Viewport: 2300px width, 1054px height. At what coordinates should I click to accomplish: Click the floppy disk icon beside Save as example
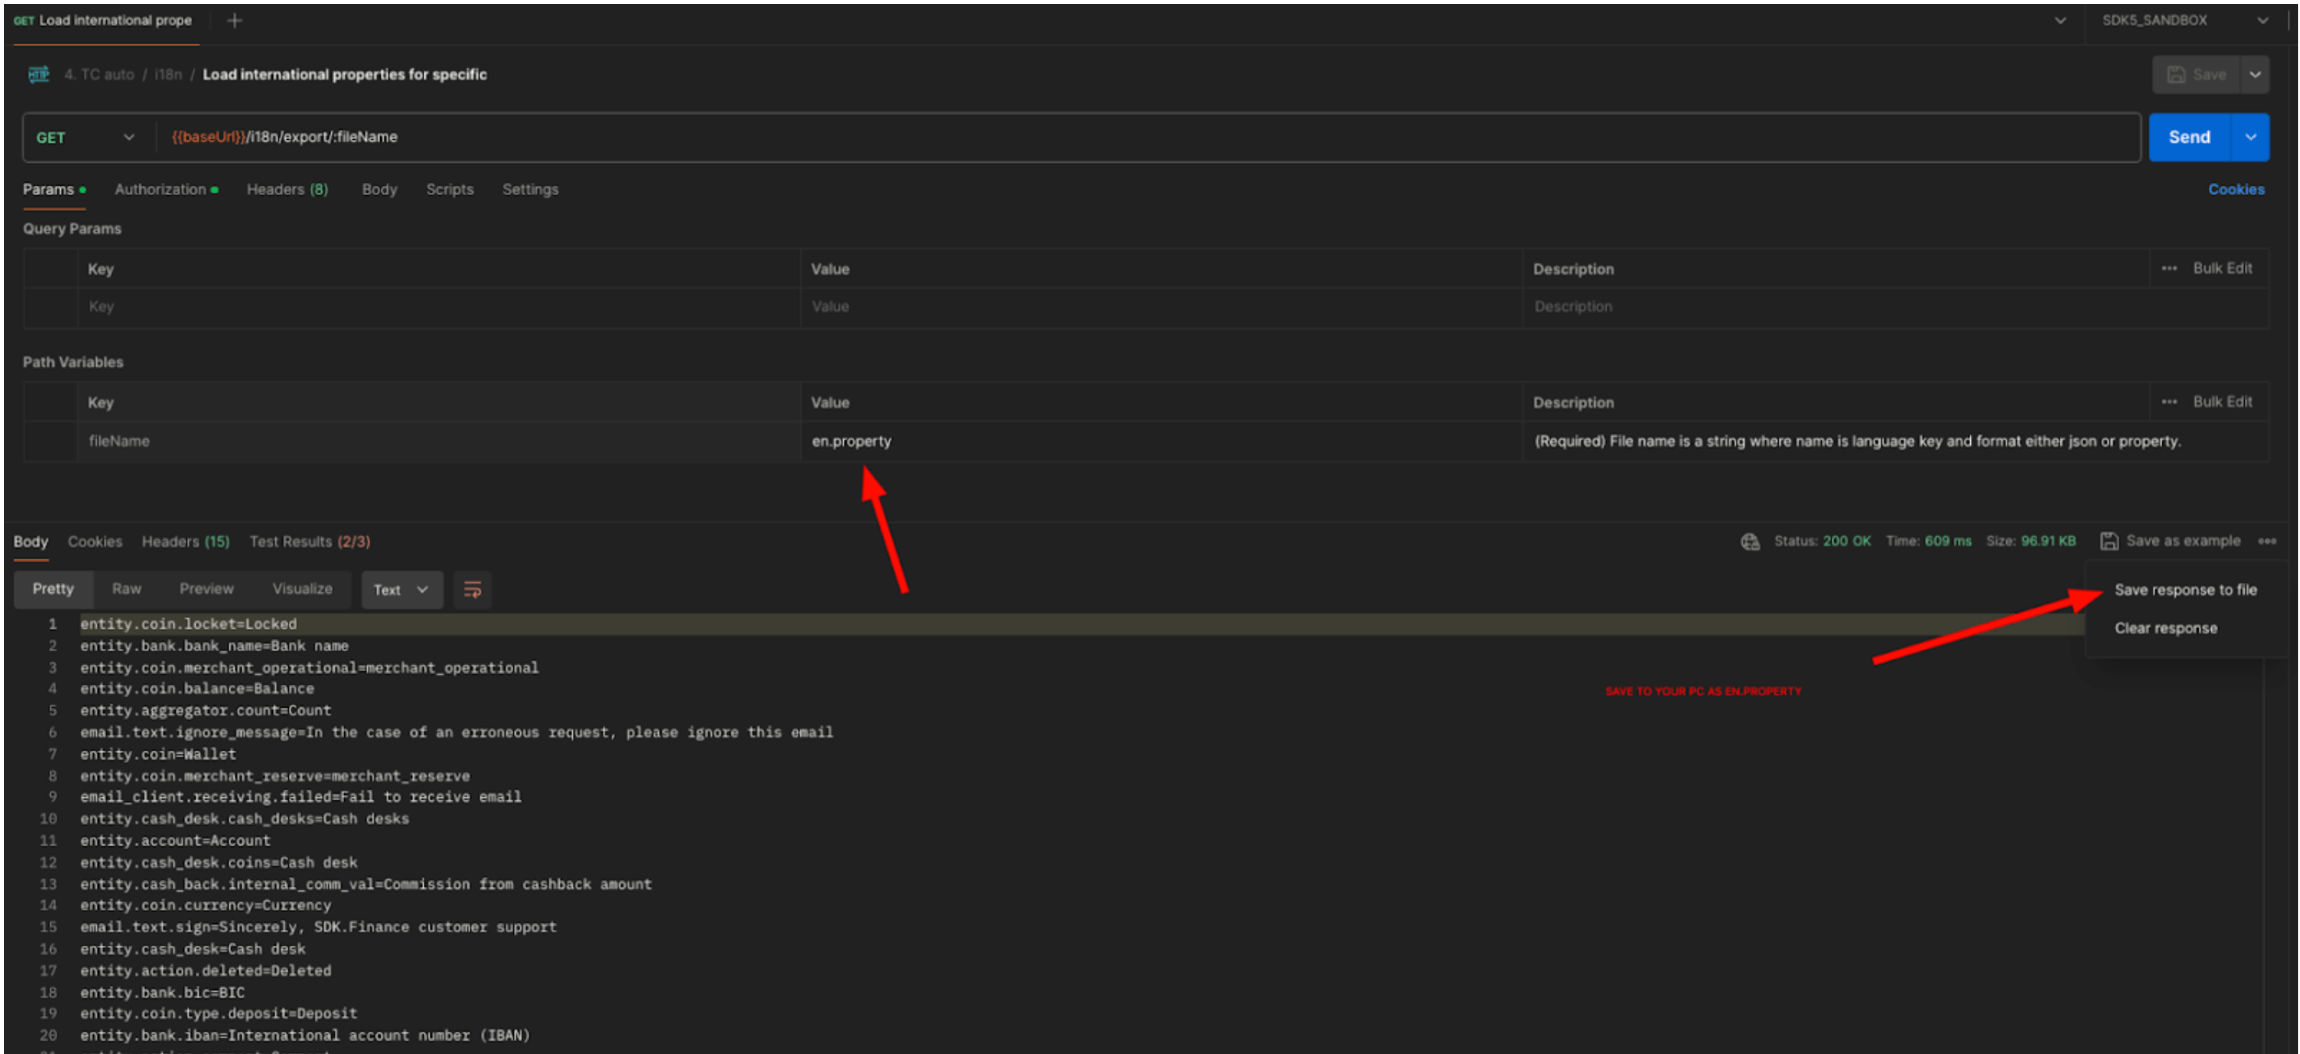2109,541
